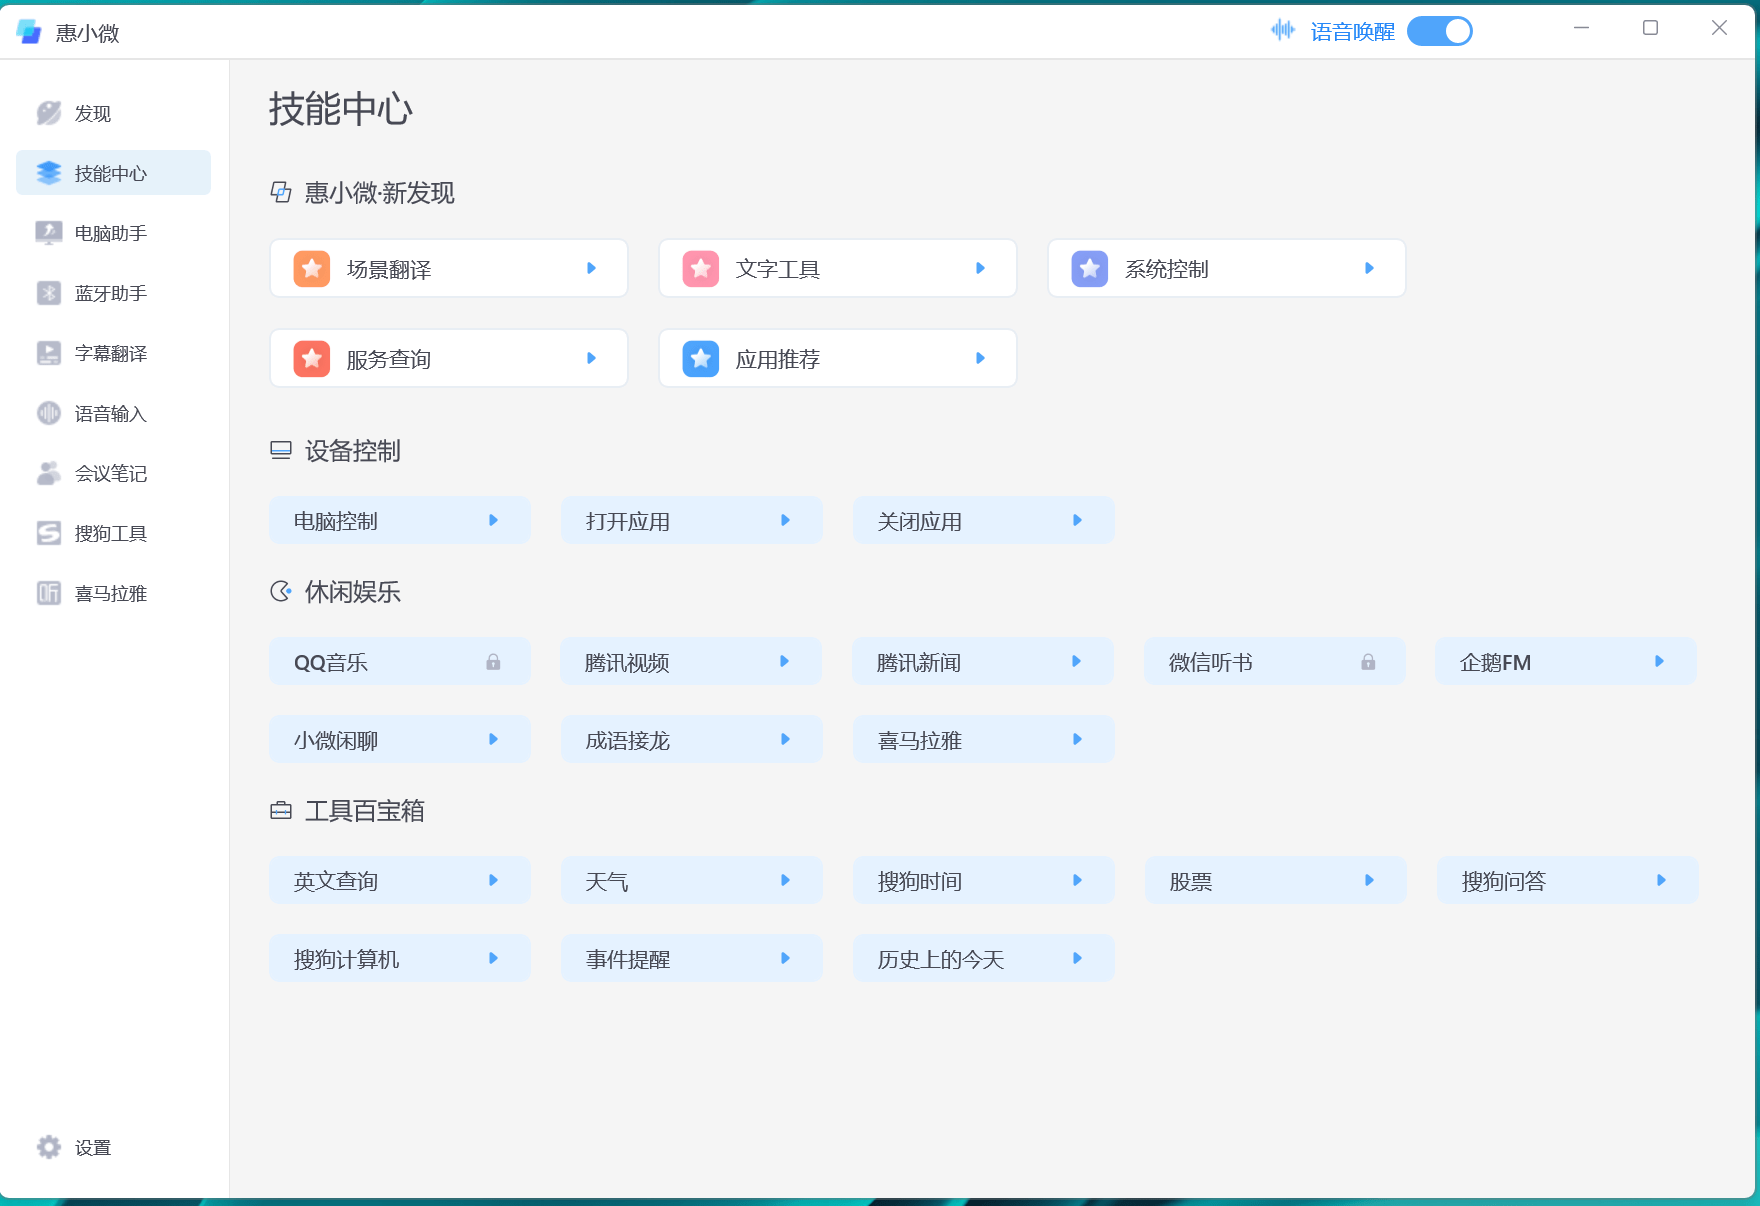Image resolution: width=1760 pixels, height=1206 pixels.
Task: Click the 设备控制 section heading
Action: (x=352, y=451)
